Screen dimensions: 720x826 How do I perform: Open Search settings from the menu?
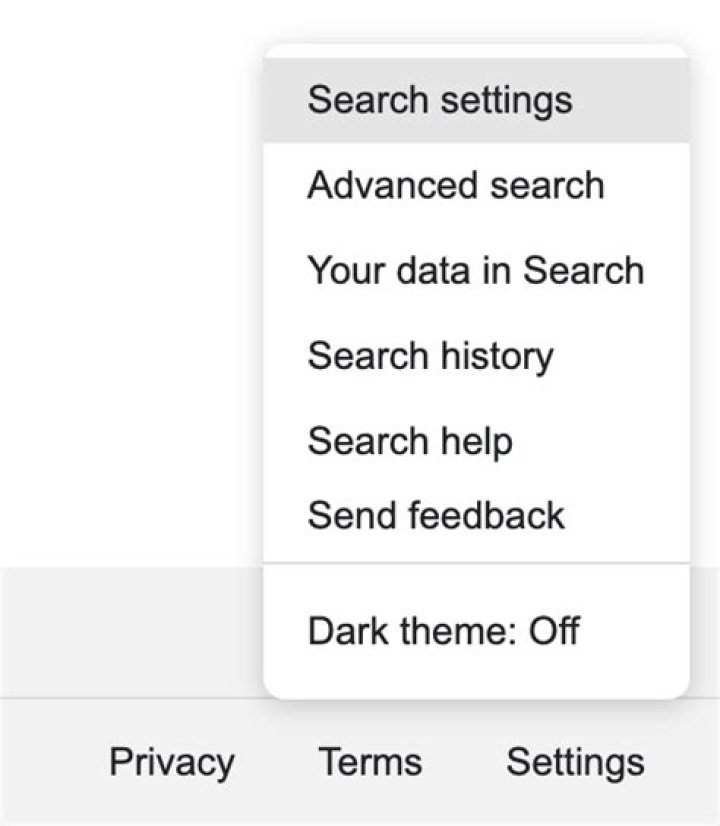click(x=440, y=100)
